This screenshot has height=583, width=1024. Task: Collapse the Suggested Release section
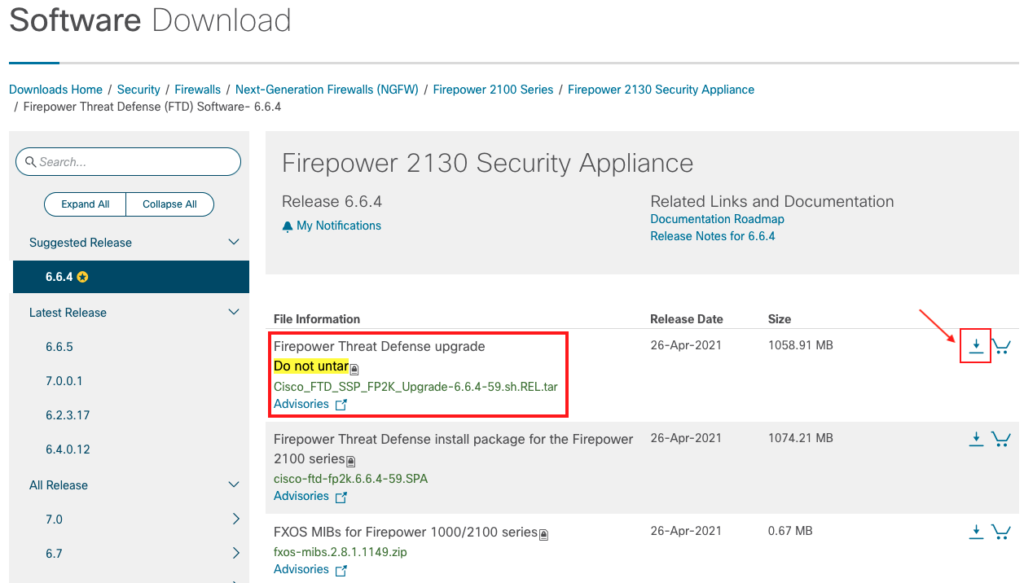[x=233, y=242]
